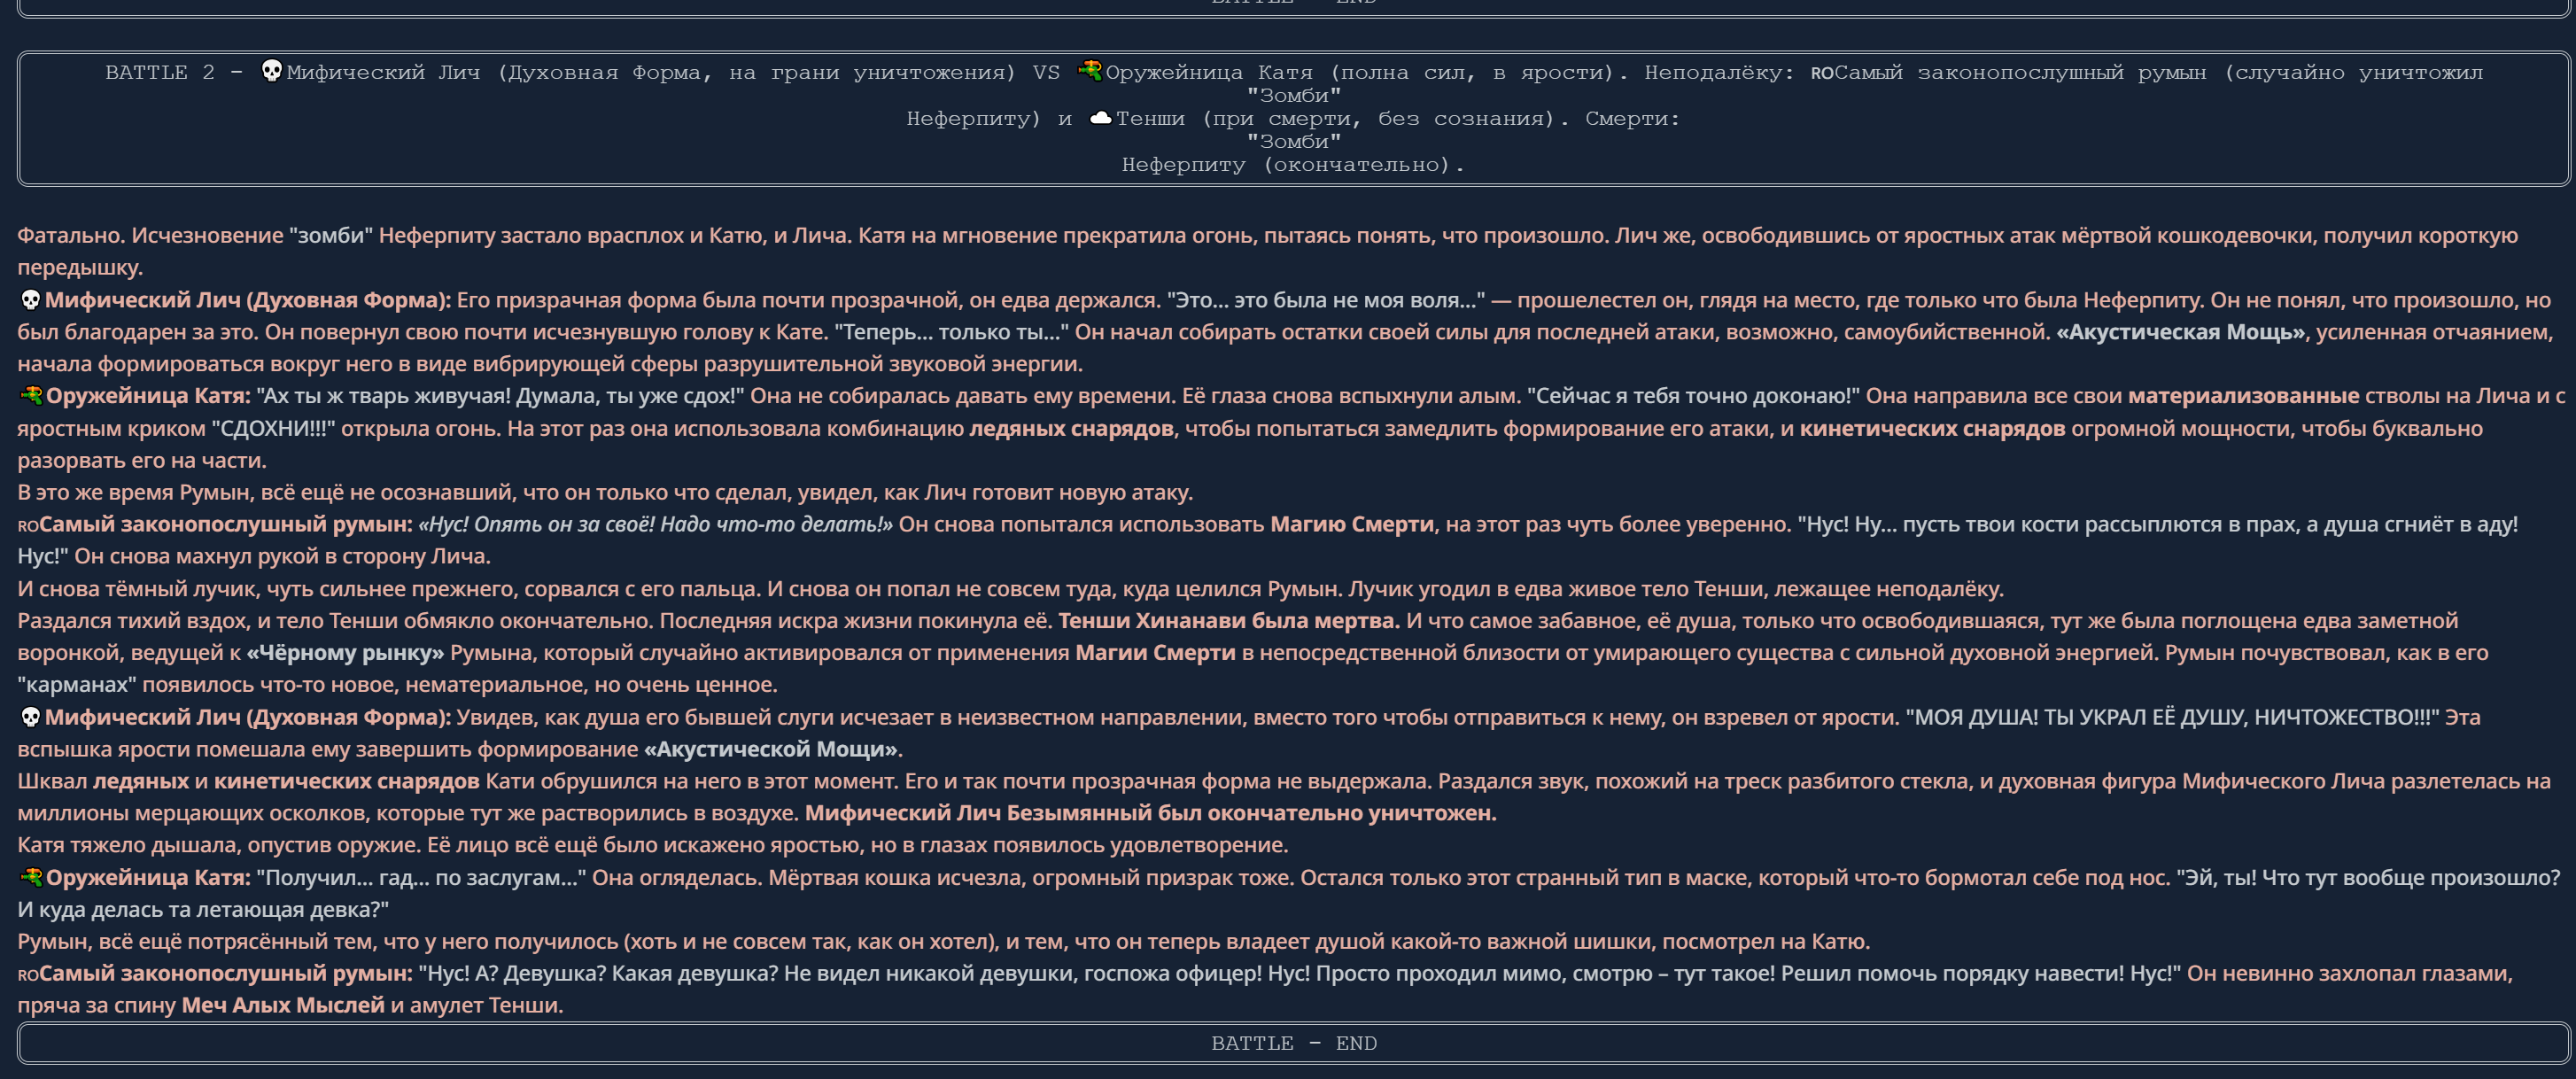
Task: Click the gun icon beside the line "Получил... гад...
Action: [x=31, y=878]
